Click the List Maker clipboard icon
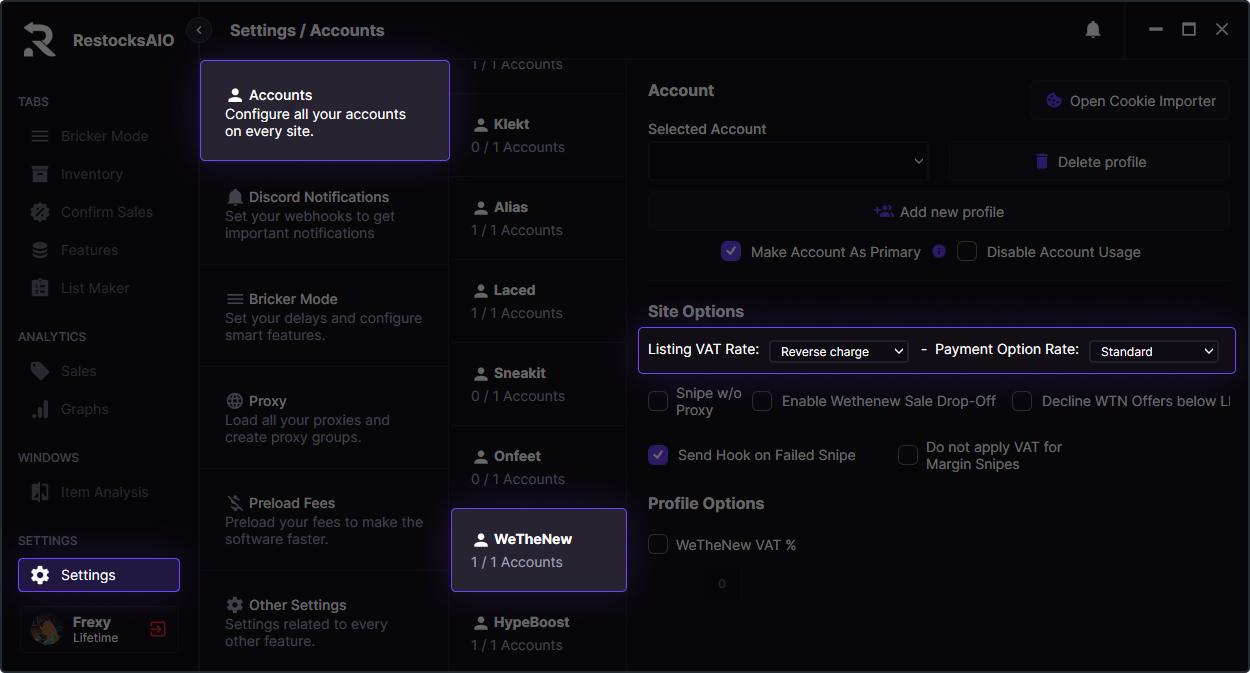The width and height of the screenshot is (1250, 673). (40, 288)
